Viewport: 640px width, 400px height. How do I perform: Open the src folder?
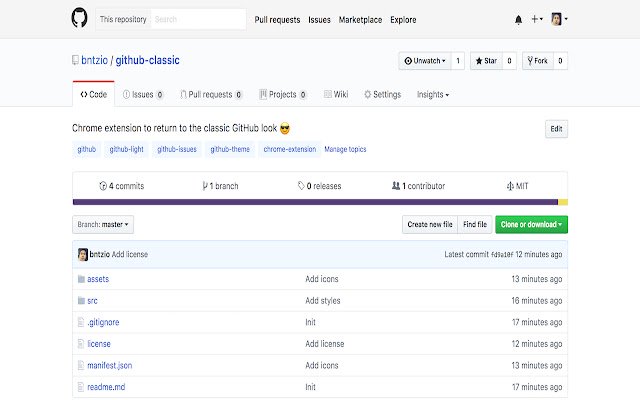(x=92, y=301)
